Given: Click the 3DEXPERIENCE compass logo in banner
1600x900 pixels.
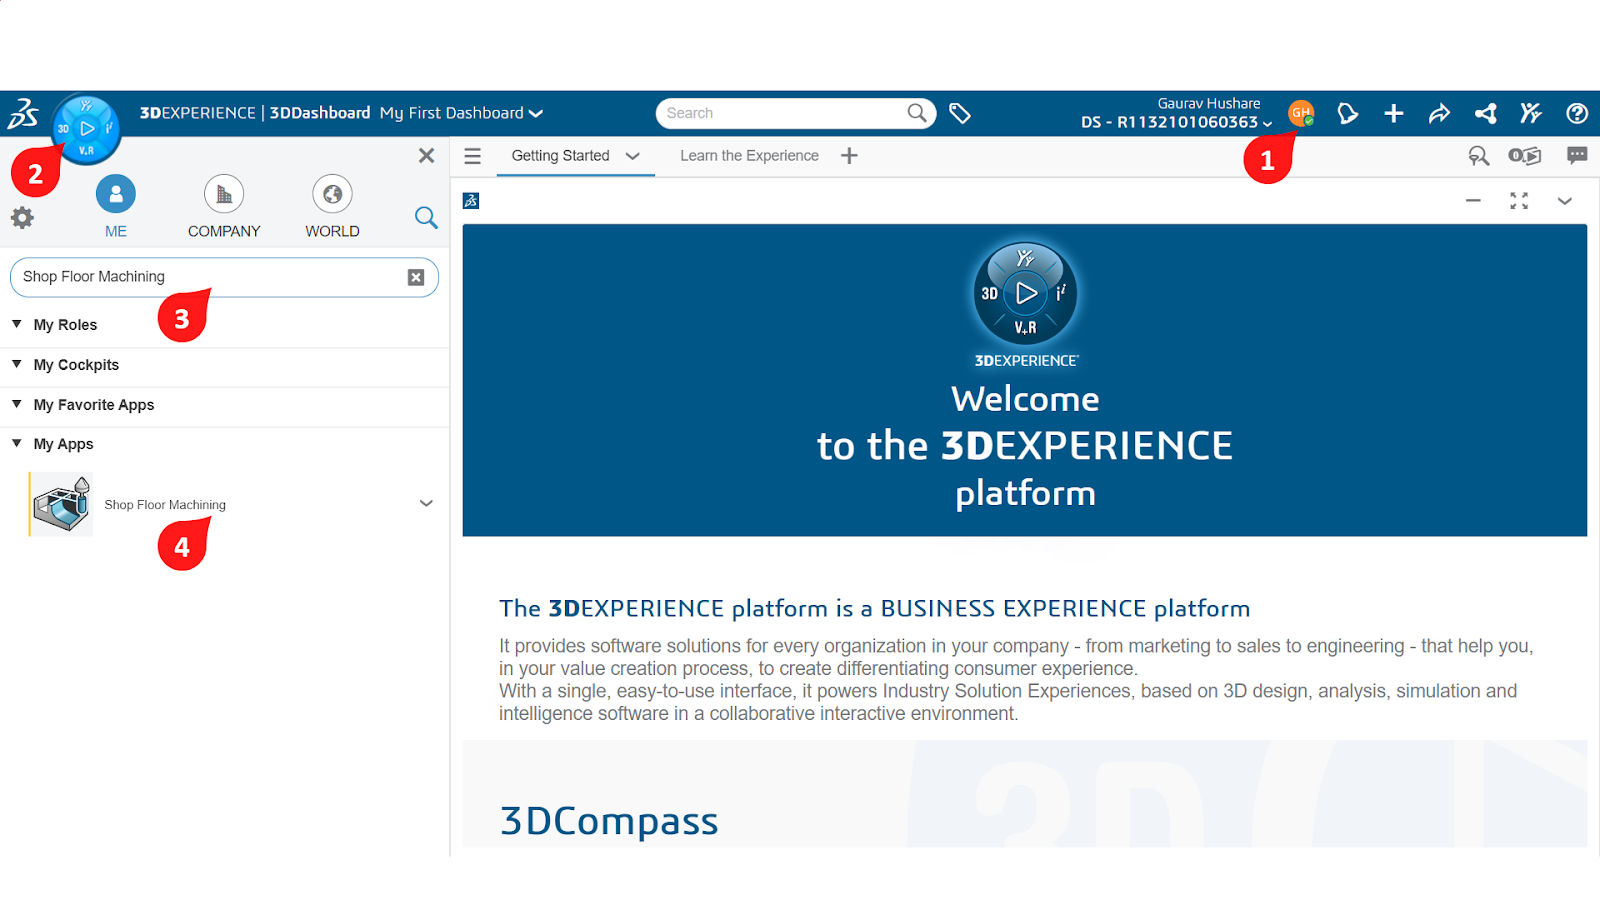Looking at the screenshot, I should 1025,294.
